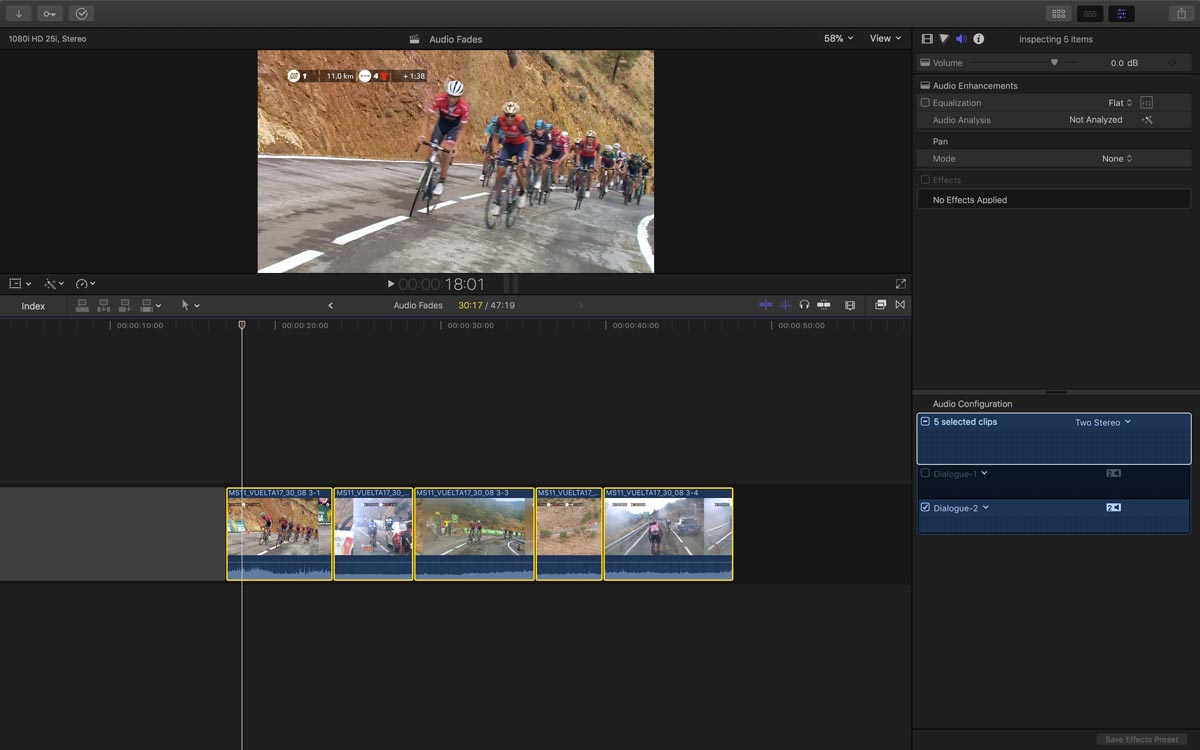The height and width of the screenshot is (750, 1200).
Task: Open the Dialogue-2 role dropdown chevron
Action: pyautogui.click(x=985, y=508)
